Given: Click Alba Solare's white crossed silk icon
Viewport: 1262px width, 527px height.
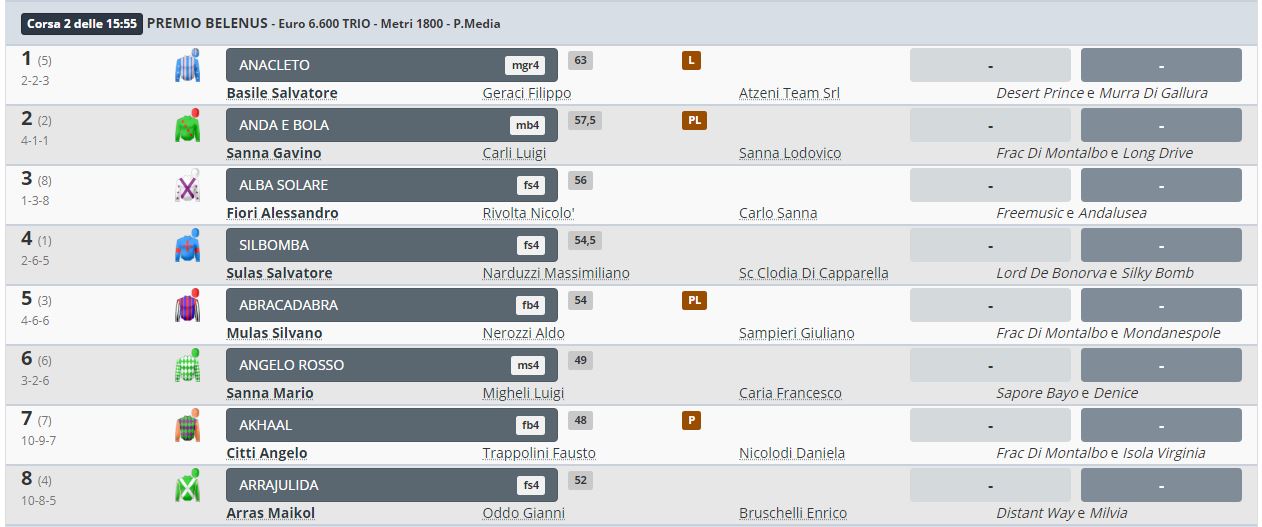Looking at the screenshot, I should click(x=187, y=186).
